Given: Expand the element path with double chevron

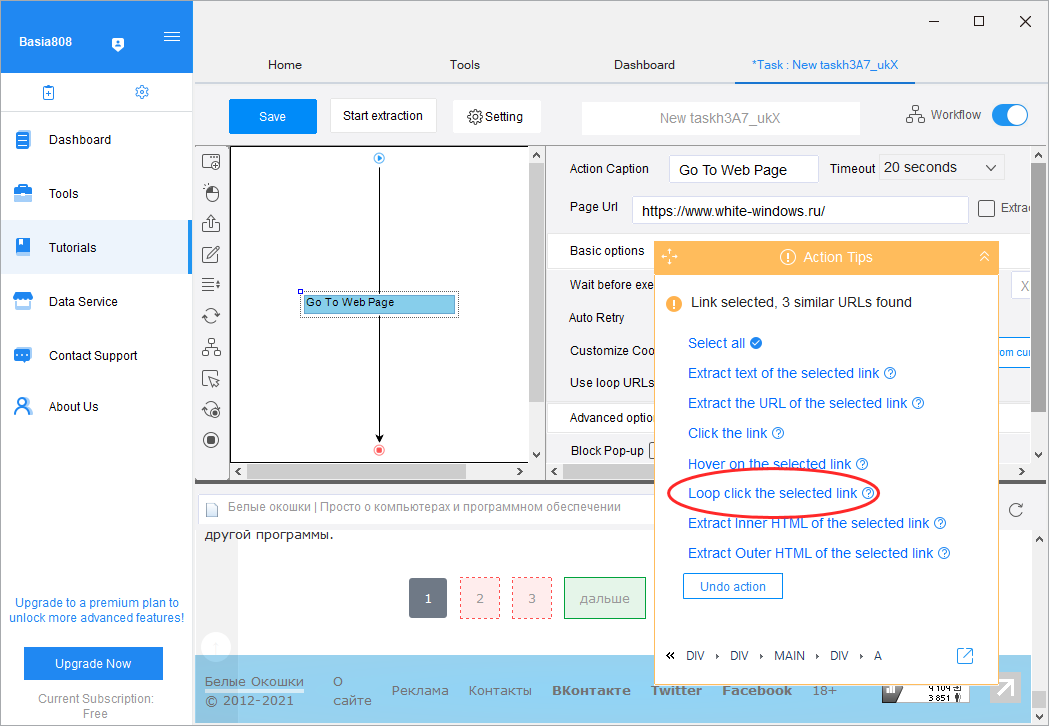Looking at the screenshot, I should pyautogui.click(x=670, y=656).
